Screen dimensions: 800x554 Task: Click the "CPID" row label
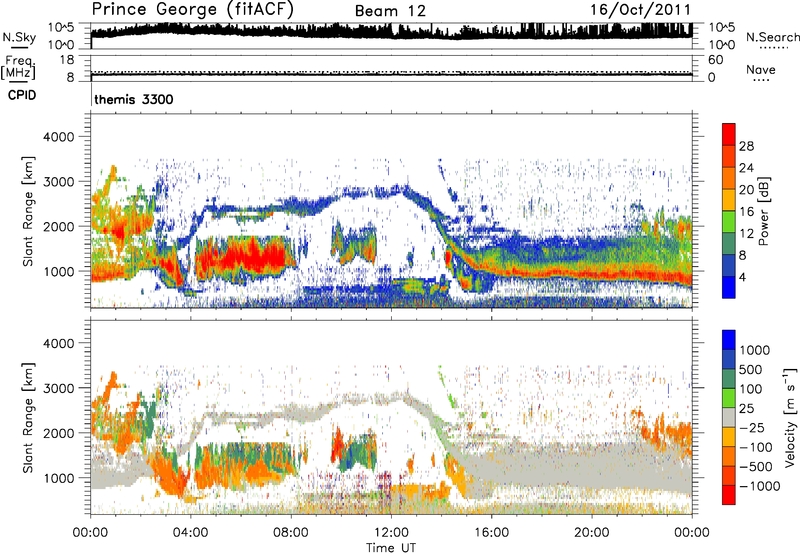point(22,95)
